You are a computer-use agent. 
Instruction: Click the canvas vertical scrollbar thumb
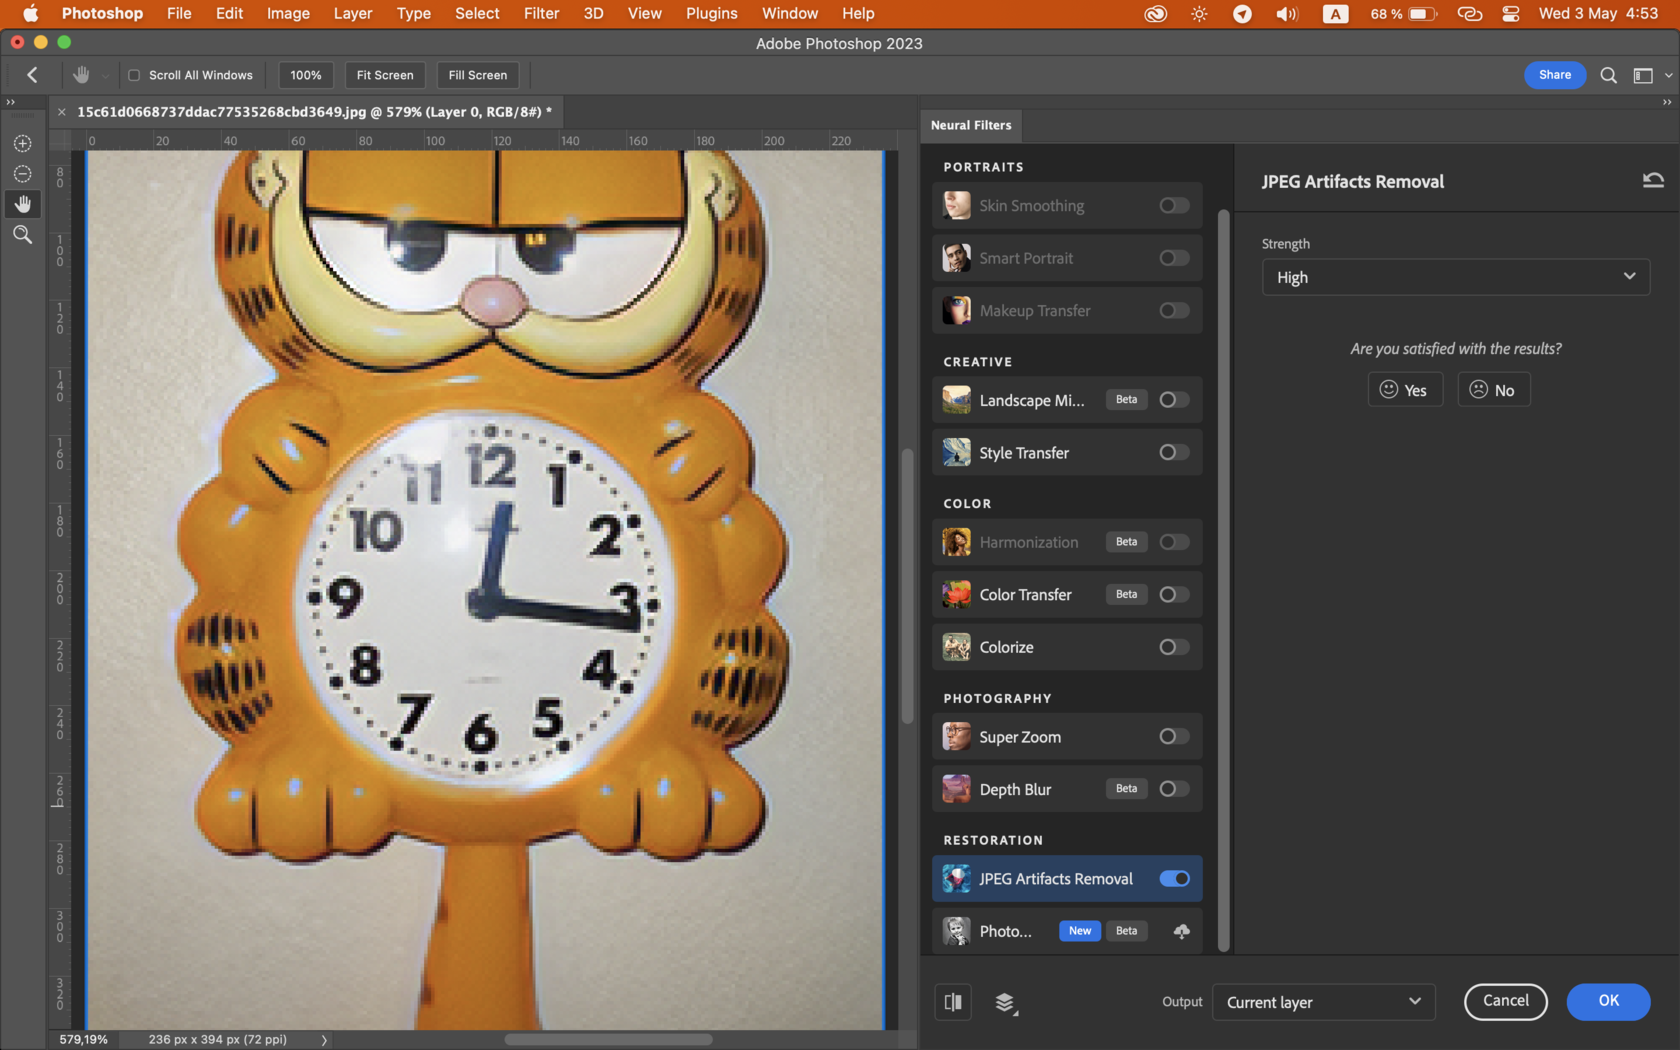pos(907,586)
